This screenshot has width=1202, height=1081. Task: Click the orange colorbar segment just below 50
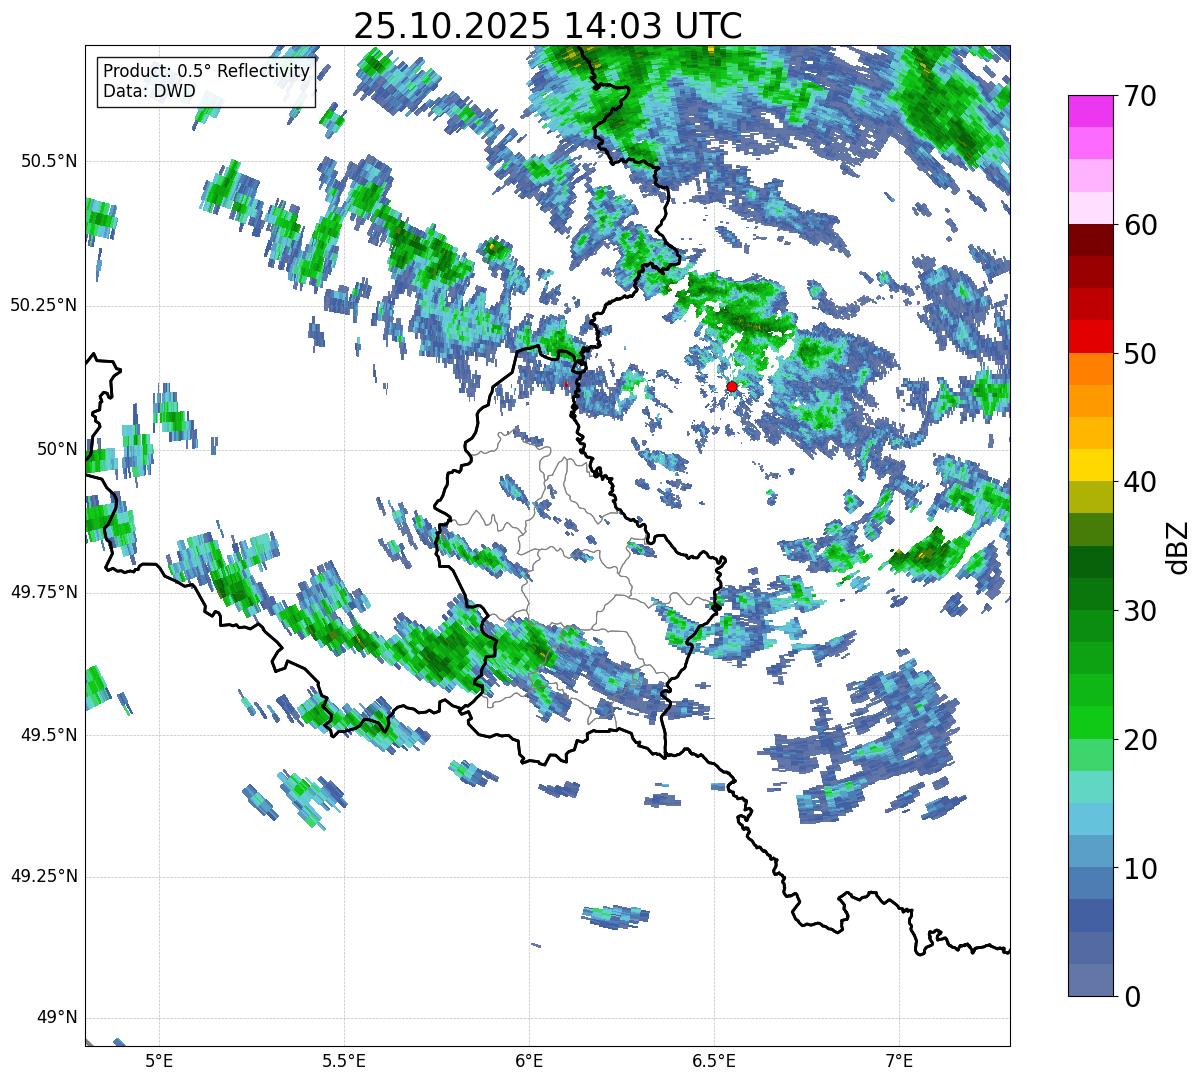(1090, 369)
